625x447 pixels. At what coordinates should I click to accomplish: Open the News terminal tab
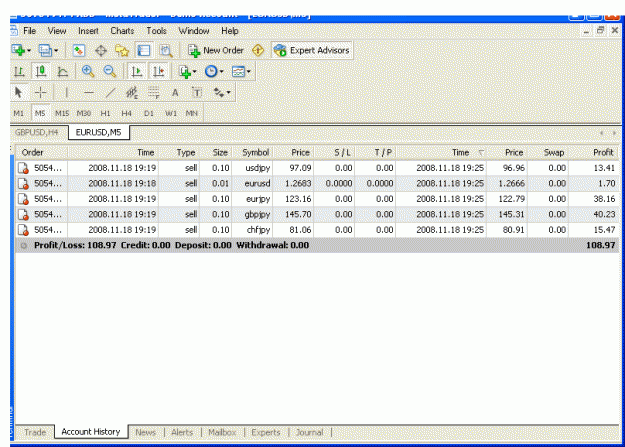[145, 432]
